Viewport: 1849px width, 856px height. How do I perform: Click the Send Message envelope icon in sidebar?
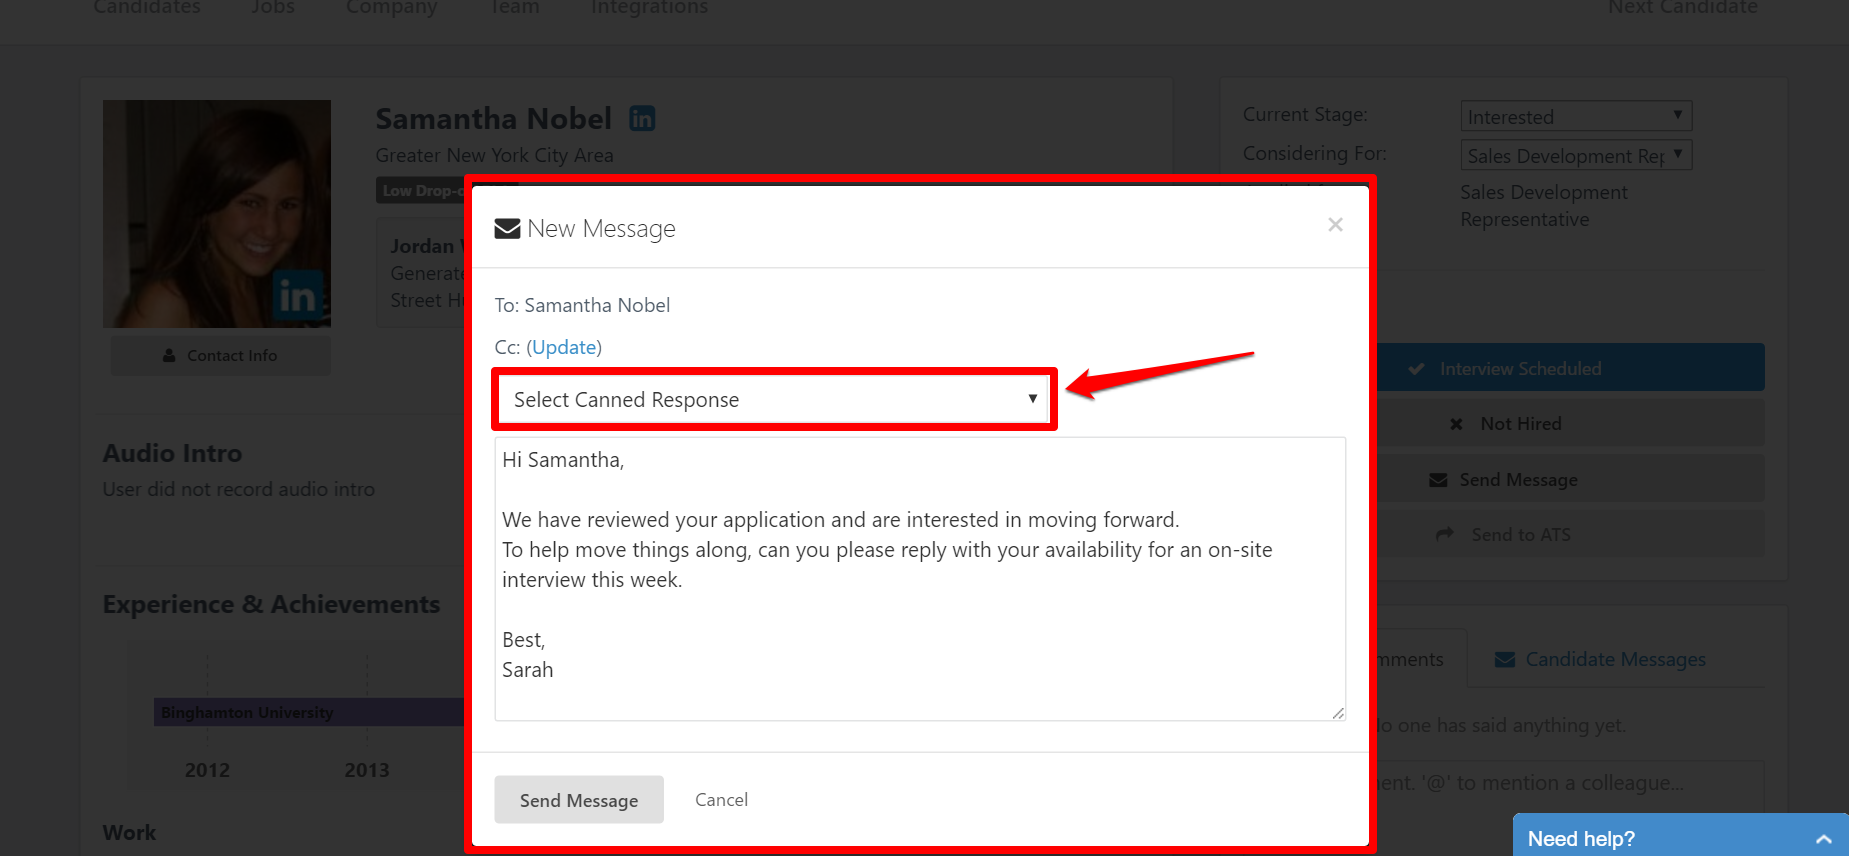pos(1438,480)
